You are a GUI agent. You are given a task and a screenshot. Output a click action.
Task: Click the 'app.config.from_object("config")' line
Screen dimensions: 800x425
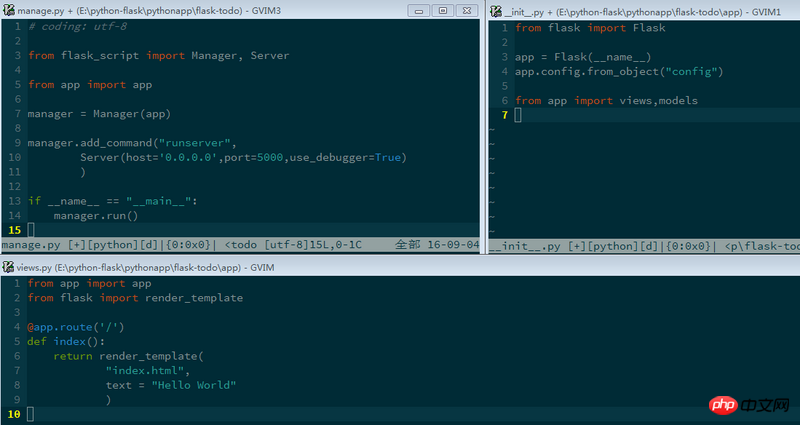(619, 72)
